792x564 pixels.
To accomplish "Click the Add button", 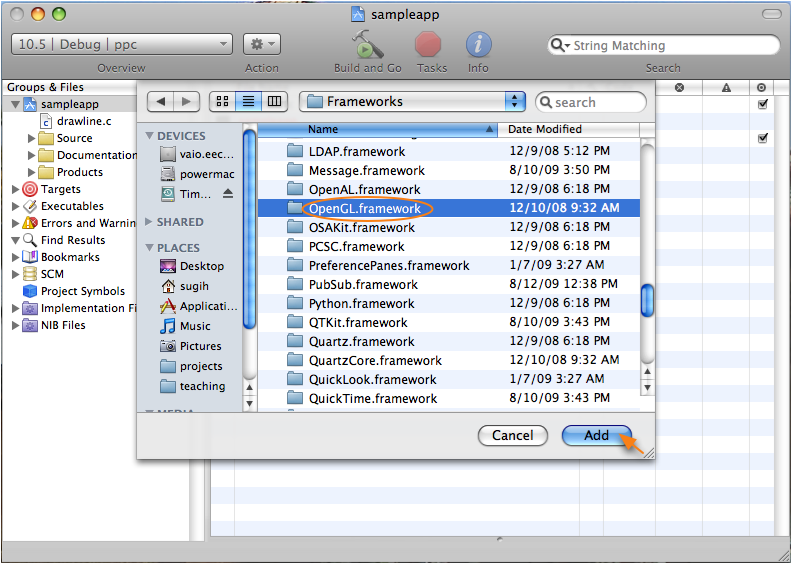I will (597, 436).
